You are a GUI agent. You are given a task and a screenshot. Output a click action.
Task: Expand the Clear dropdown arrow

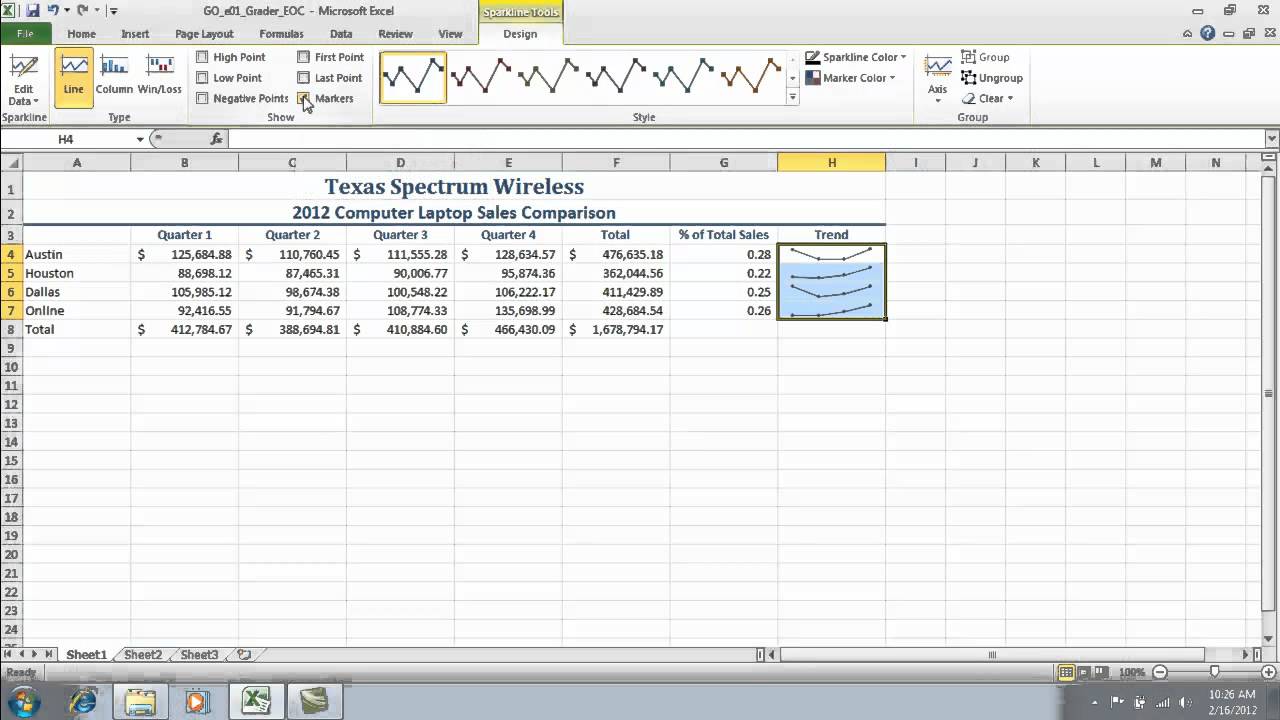coord(1010,98)
